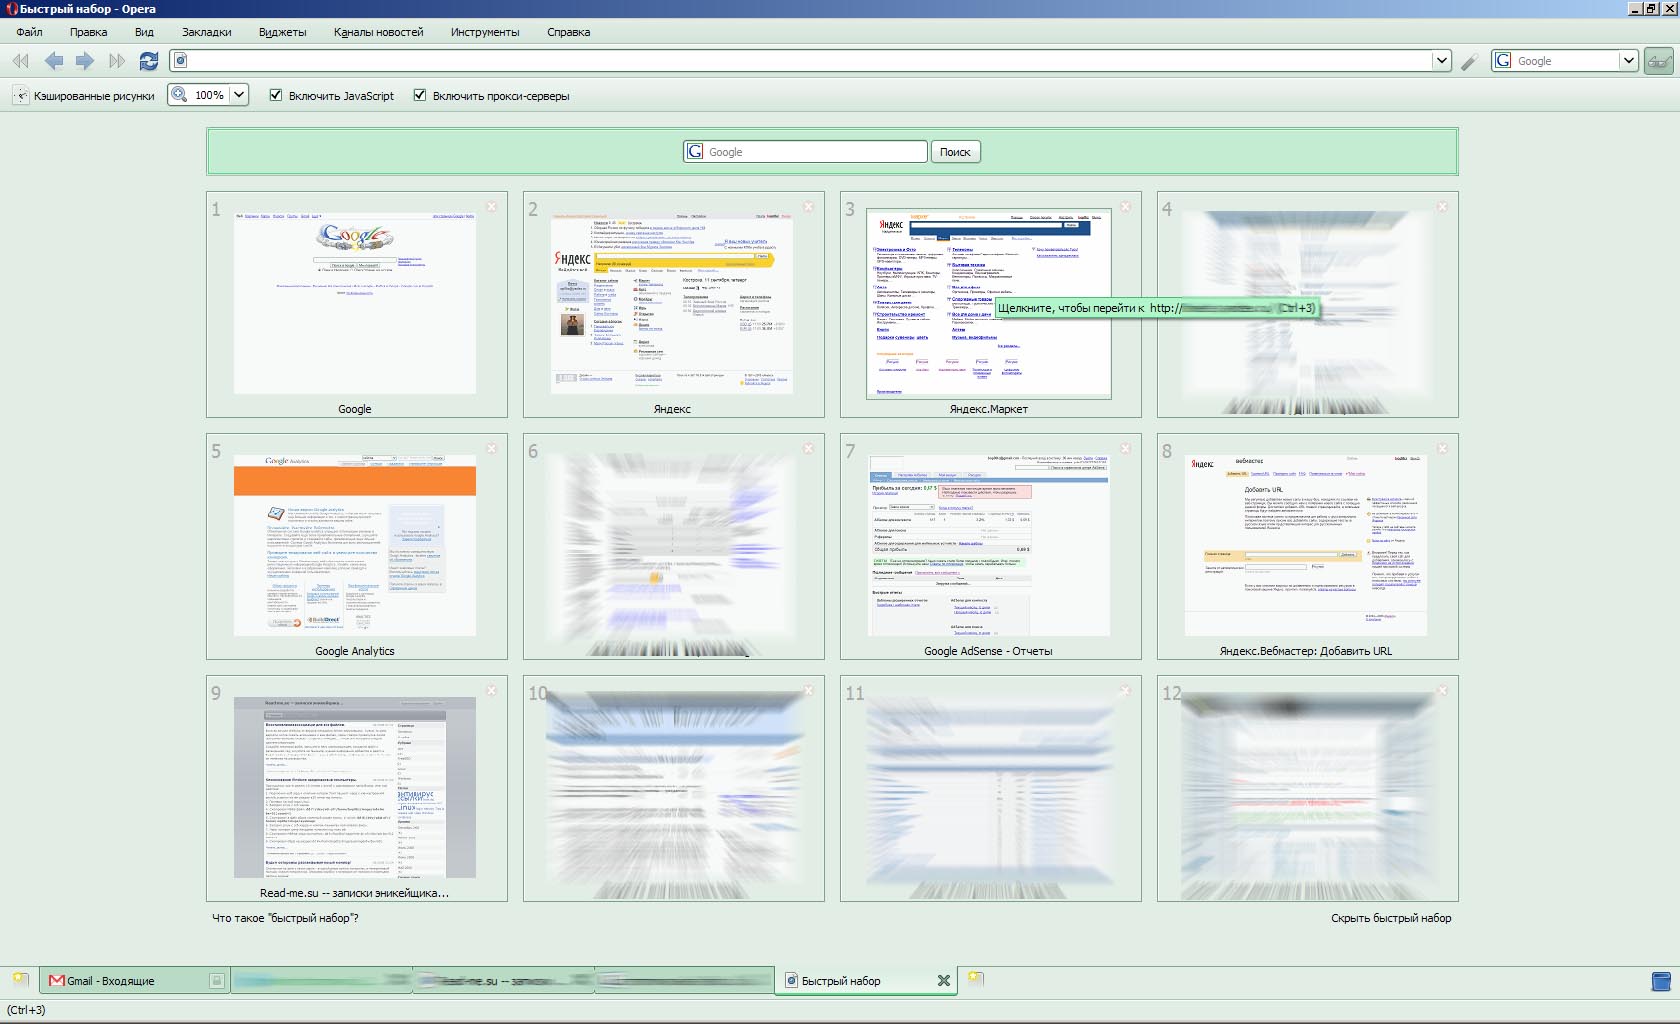Viewport: 1680px width, 1024px height.
Task: Open speed dial 2 Яндекс thumbnail
Action: 672,302
